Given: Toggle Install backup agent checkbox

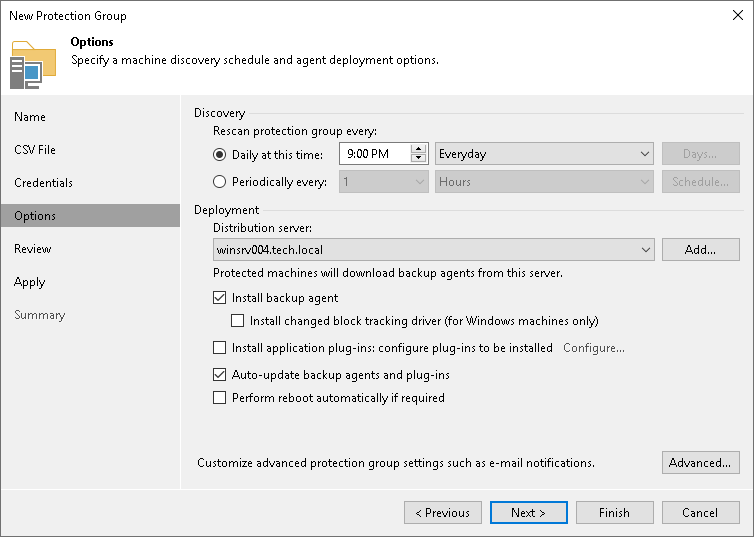Looking at the screenshot, I should [219, 298].
